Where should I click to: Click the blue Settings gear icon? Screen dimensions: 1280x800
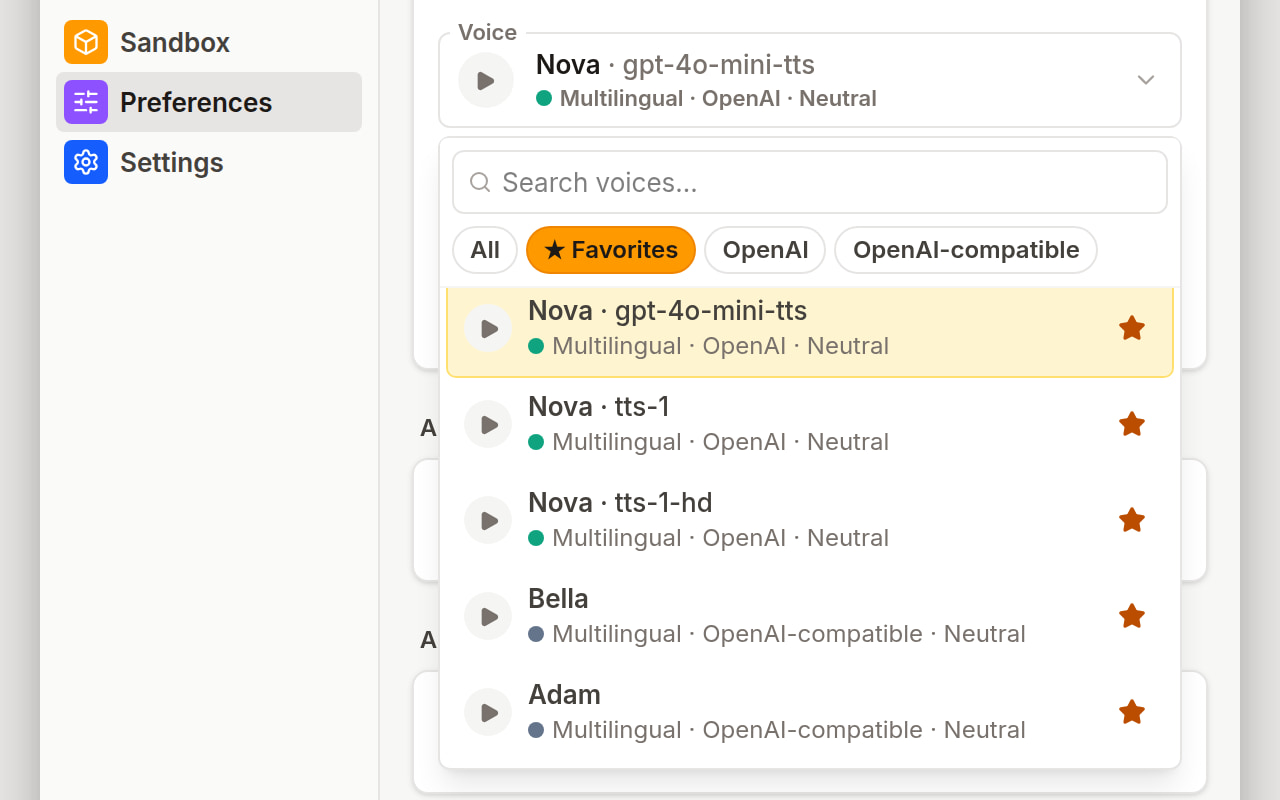coord(86,162)
